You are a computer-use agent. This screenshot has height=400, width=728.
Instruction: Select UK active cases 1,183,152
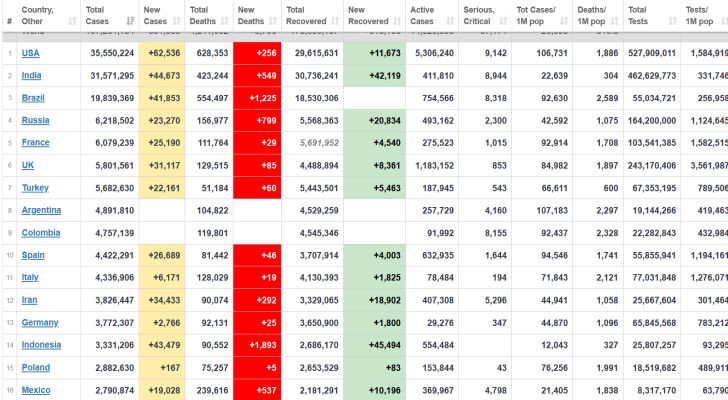click(x=434, y=165)
